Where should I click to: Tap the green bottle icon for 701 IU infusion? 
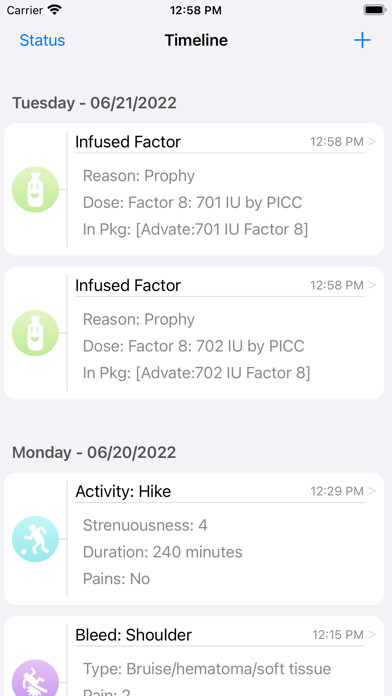tap(35, 189)
